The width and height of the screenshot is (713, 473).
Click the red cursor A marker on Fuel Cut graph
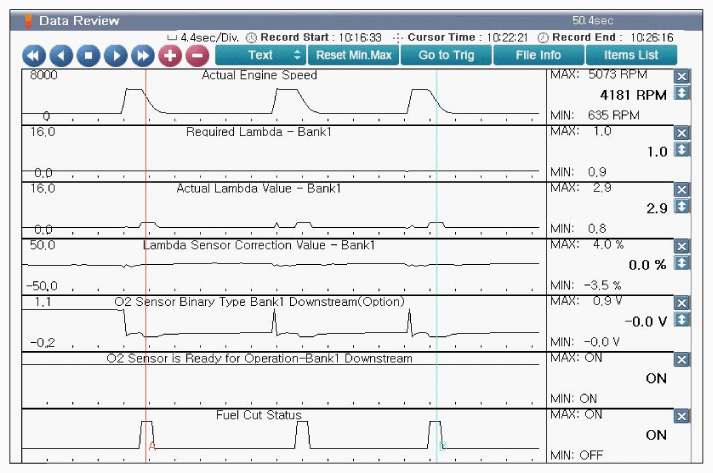coord(152,447)
